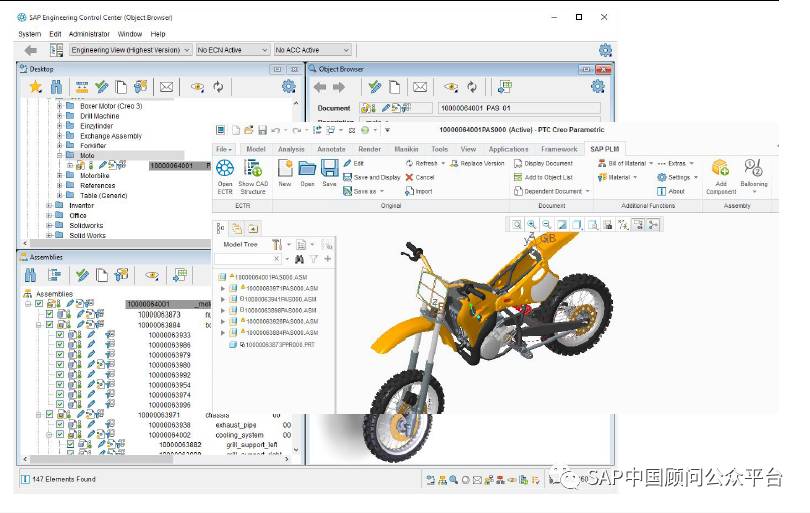Screen dimensions: 810x513
Task: Click the forward arrow in Object Browser
Action: (x=338, y=87)
